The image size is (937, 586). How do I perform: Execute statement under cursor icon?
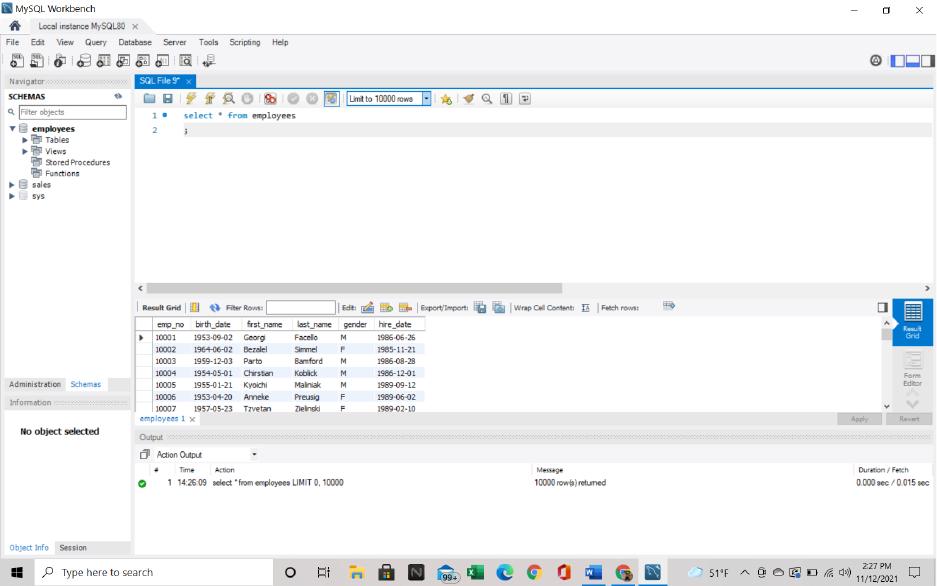click(x=210, y=99)
